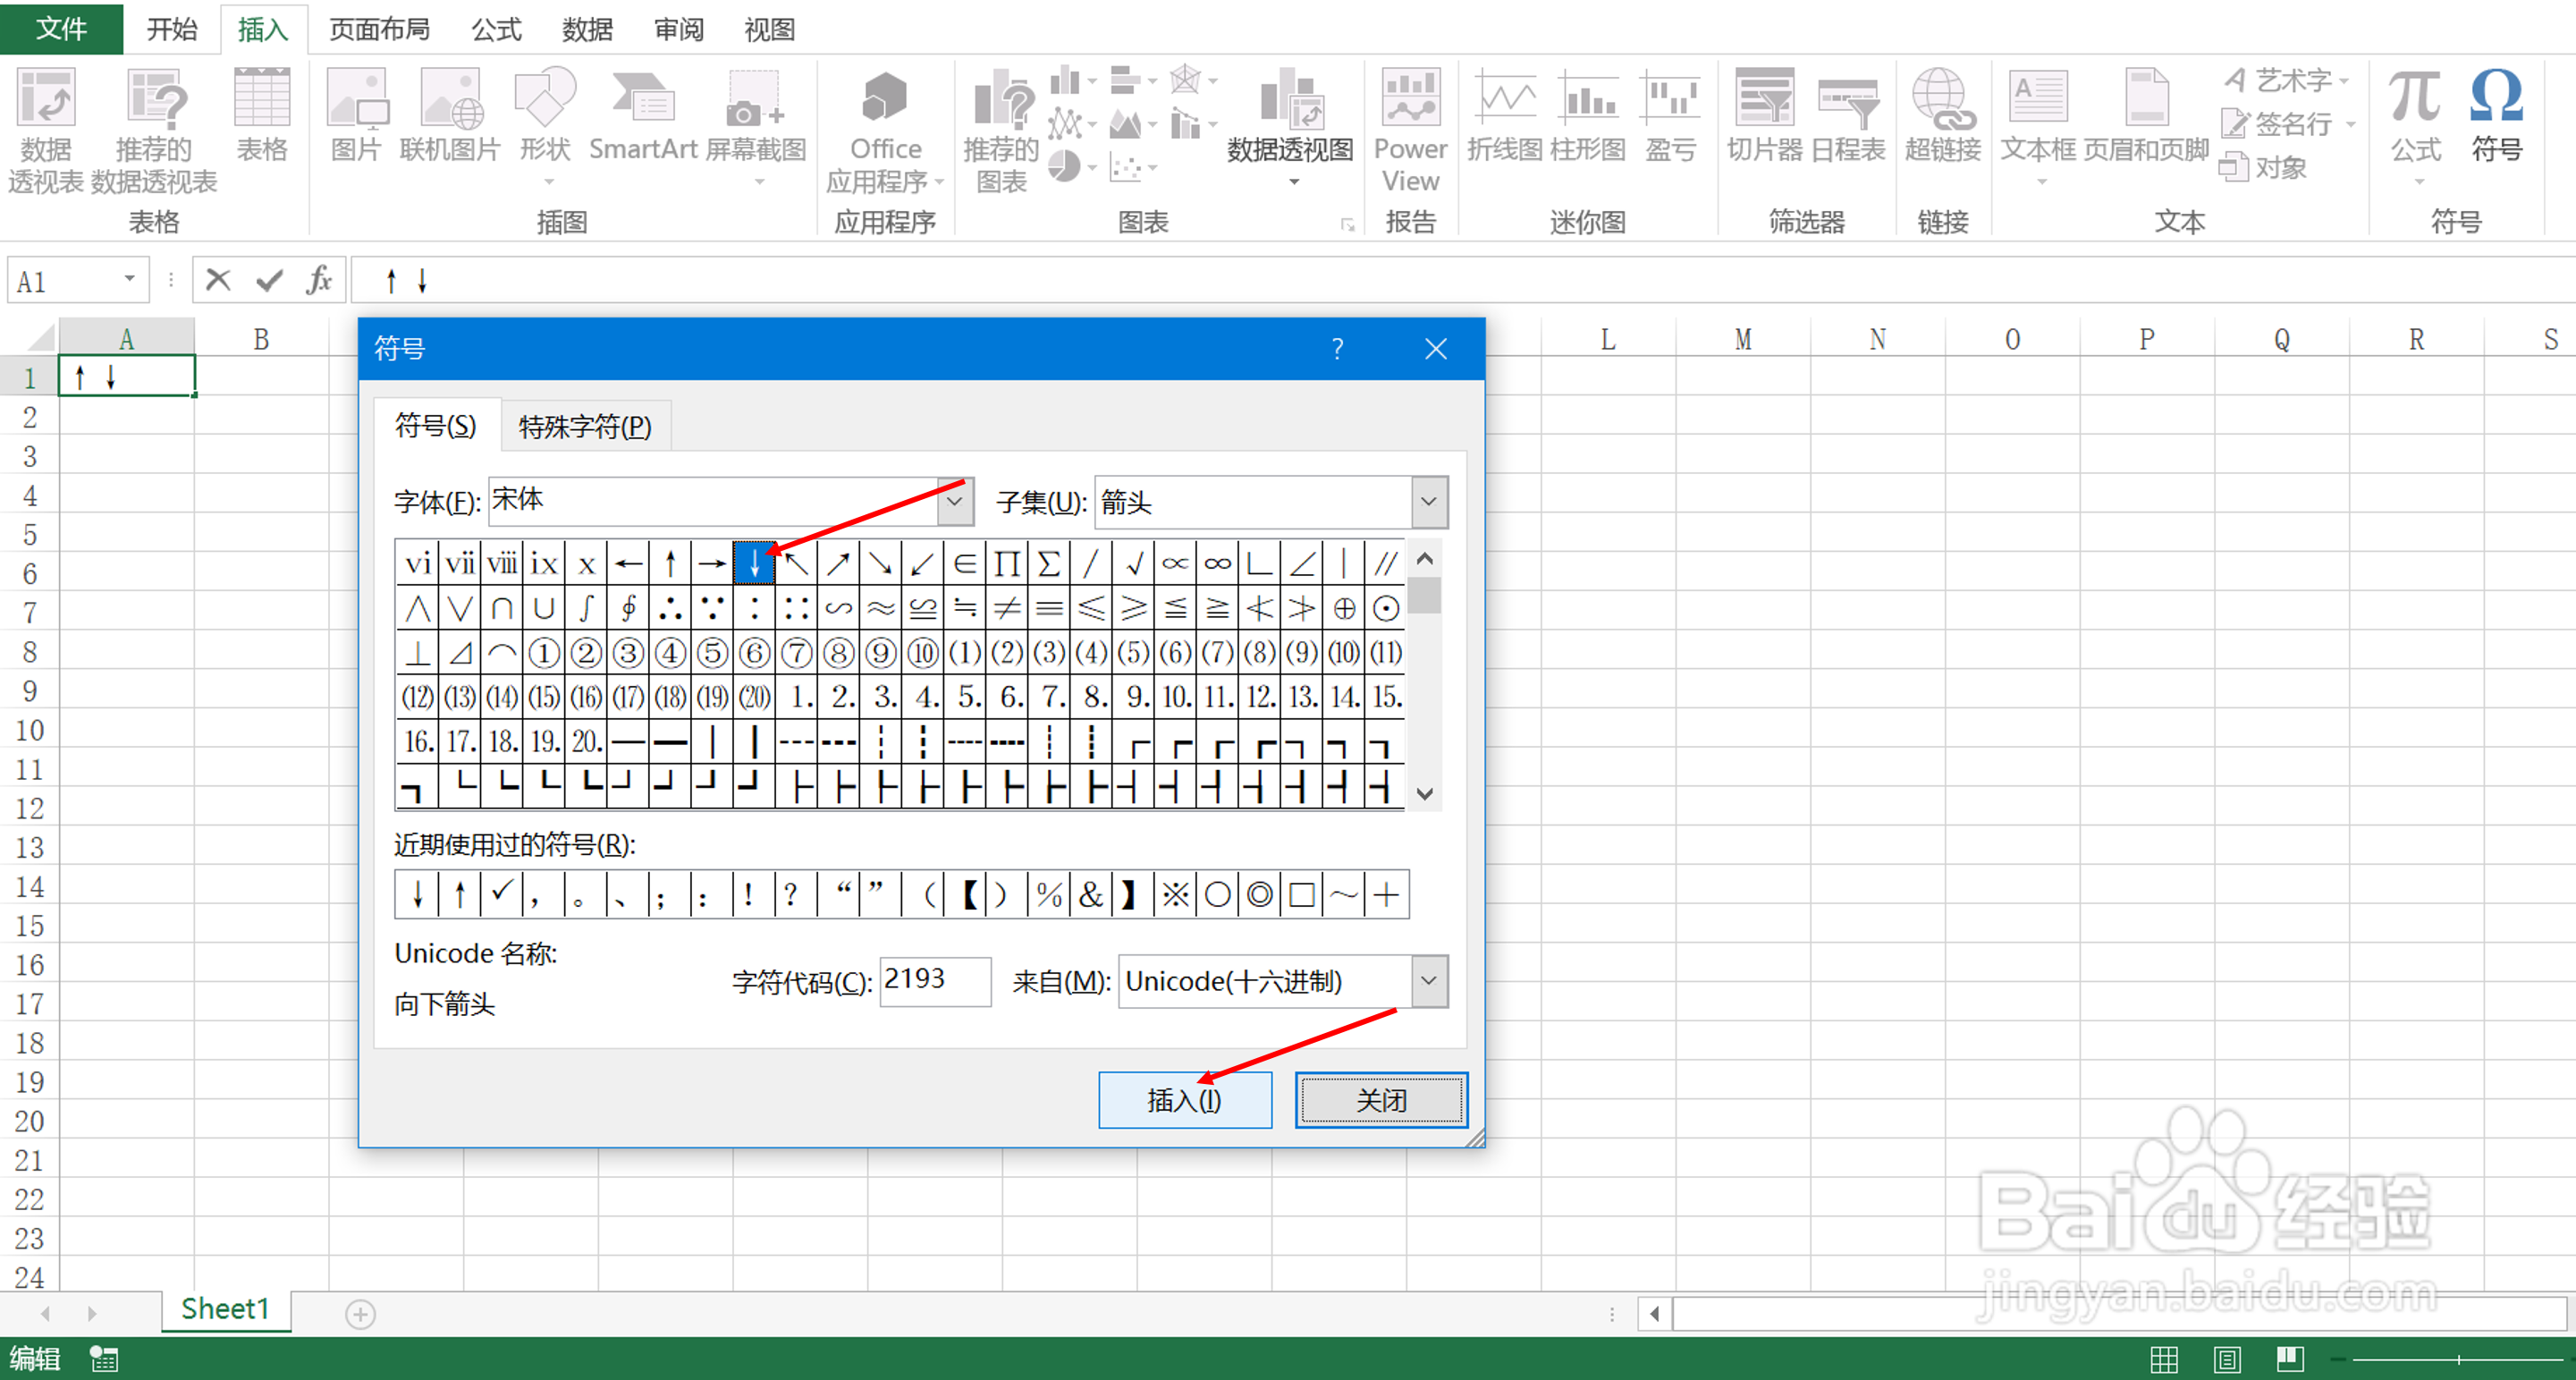Expand the font (字体) dropdown
2576x1380 pixels.
point(955,501)
